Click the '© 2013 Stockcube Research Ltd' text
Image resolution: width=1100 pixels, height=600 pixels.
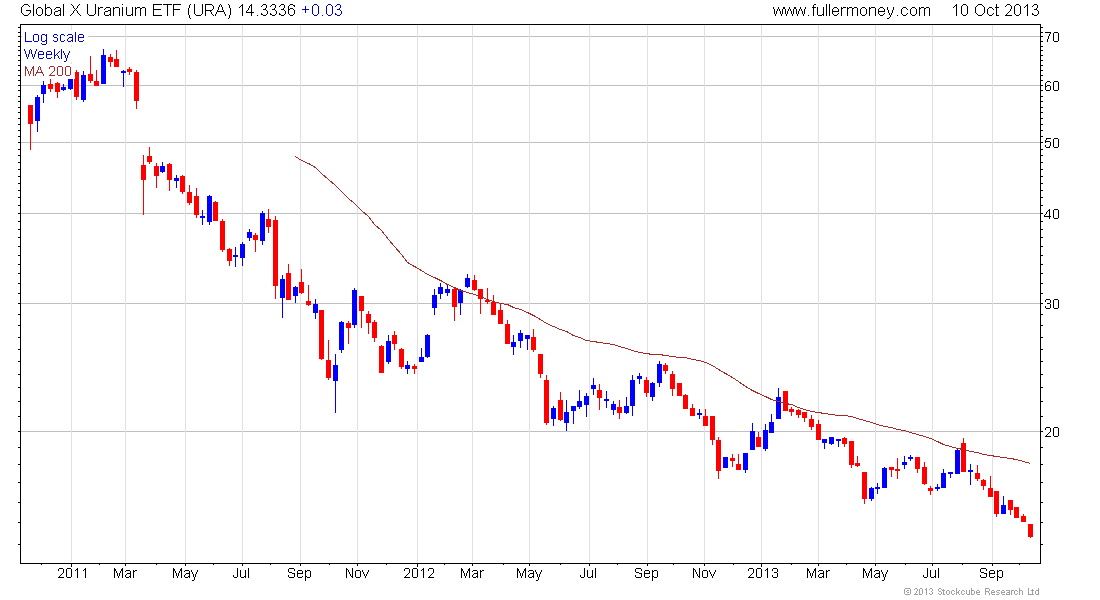pyautogui.click(x=971, y=592)
